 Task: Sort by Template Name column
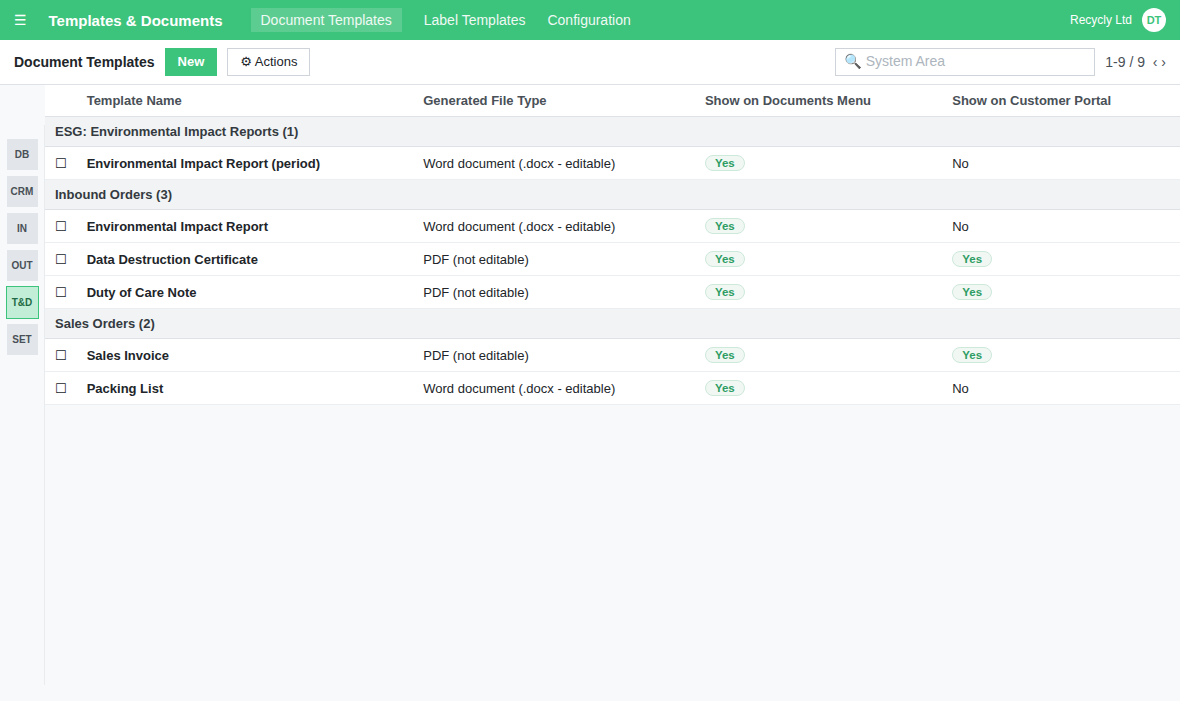click(x=134, y=101)
